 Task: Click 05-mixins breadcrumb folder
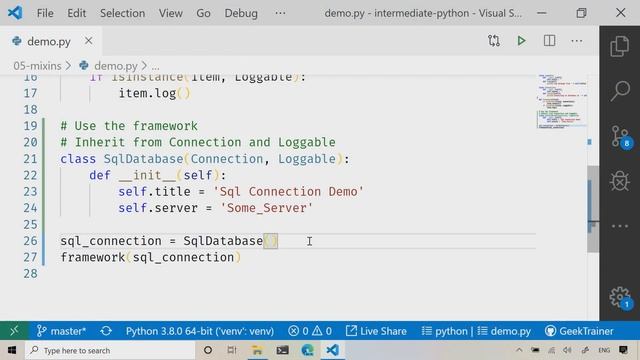(37, 66)
